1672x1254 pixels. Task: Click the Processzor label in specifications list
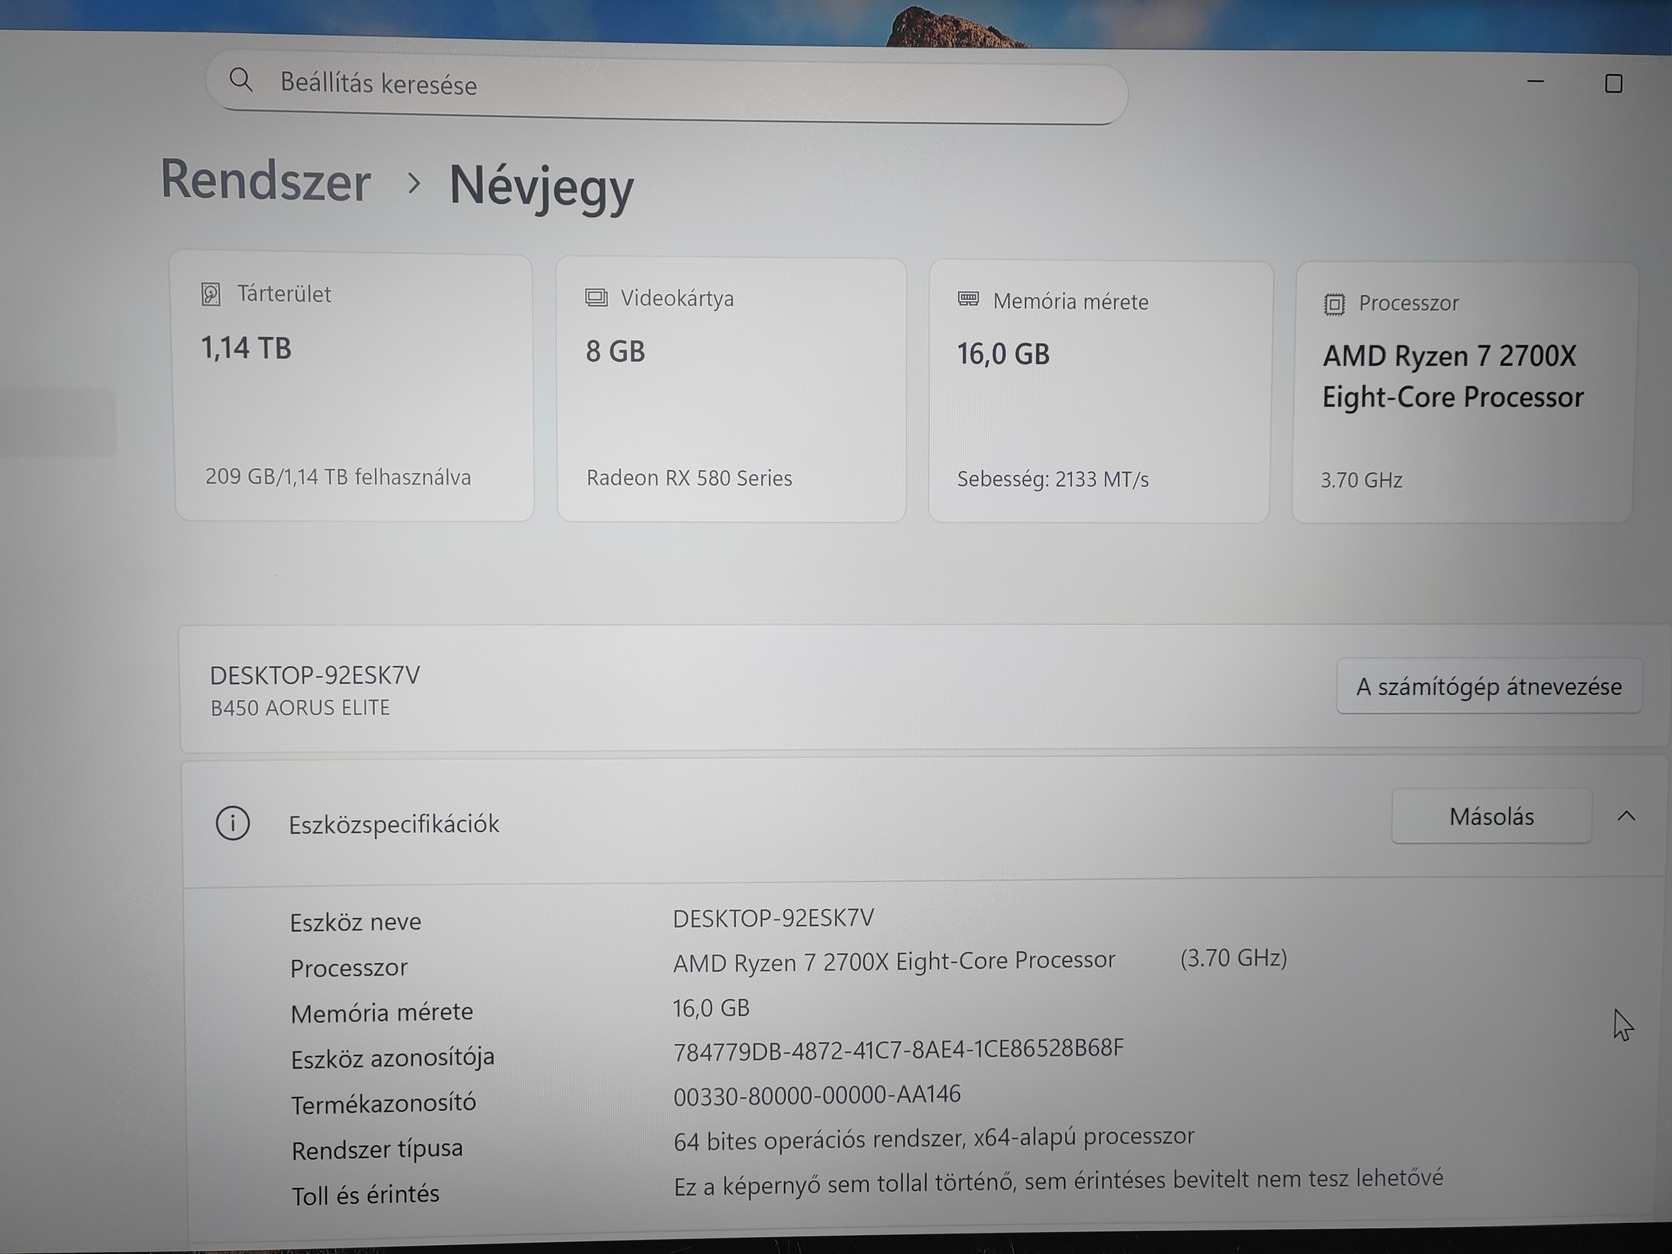click(349, 968)
